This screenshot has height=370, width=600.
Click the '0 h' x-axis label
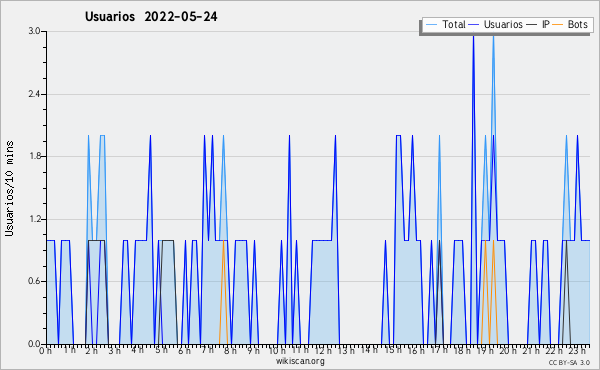coord(45,350)
